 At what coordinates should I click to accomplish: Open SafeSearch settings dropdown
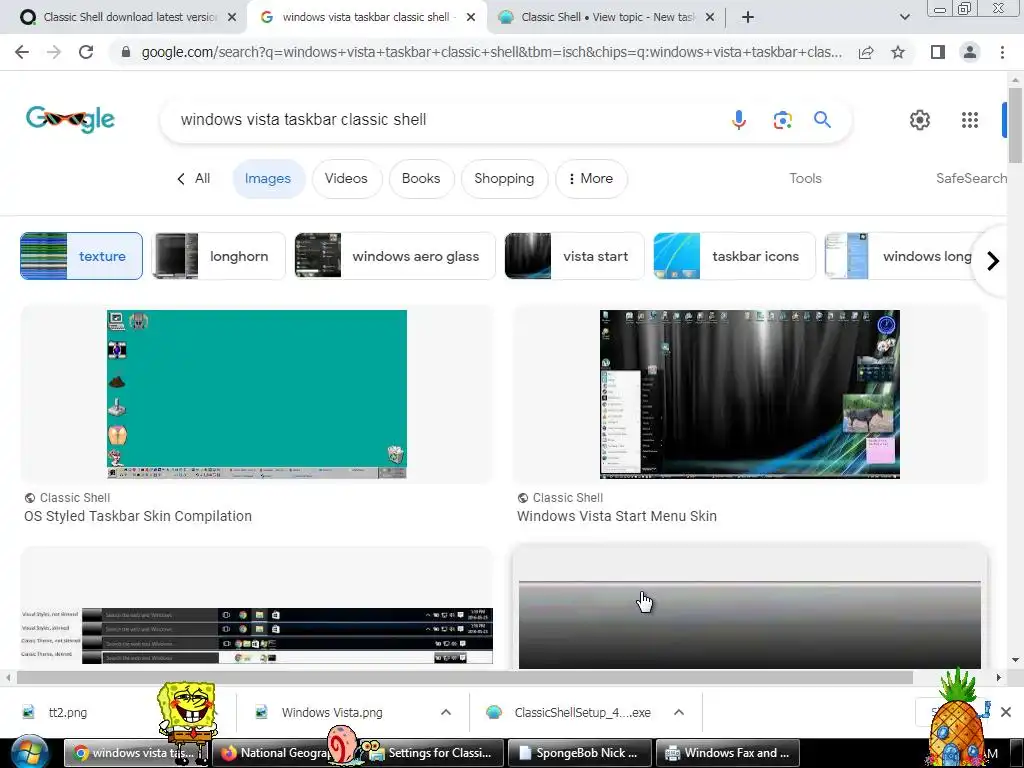click(x=971, y=178)
